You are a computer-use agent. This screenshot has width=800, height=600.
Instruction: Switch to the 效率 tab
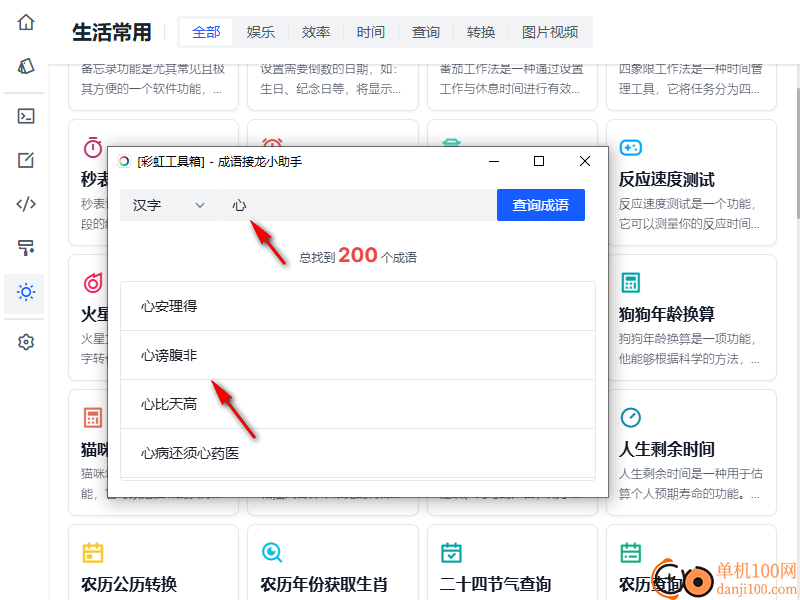[316, 32]
